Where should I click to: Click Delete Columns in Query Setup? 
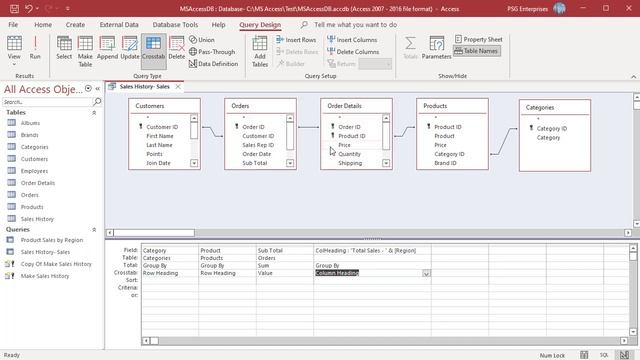pos(353,52)
